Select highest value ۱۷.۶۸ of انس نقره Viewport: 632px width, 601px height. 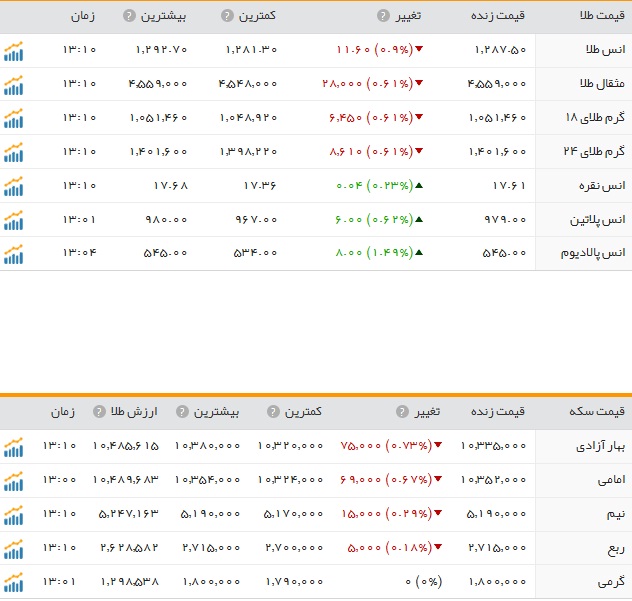[x=170, y=185]
